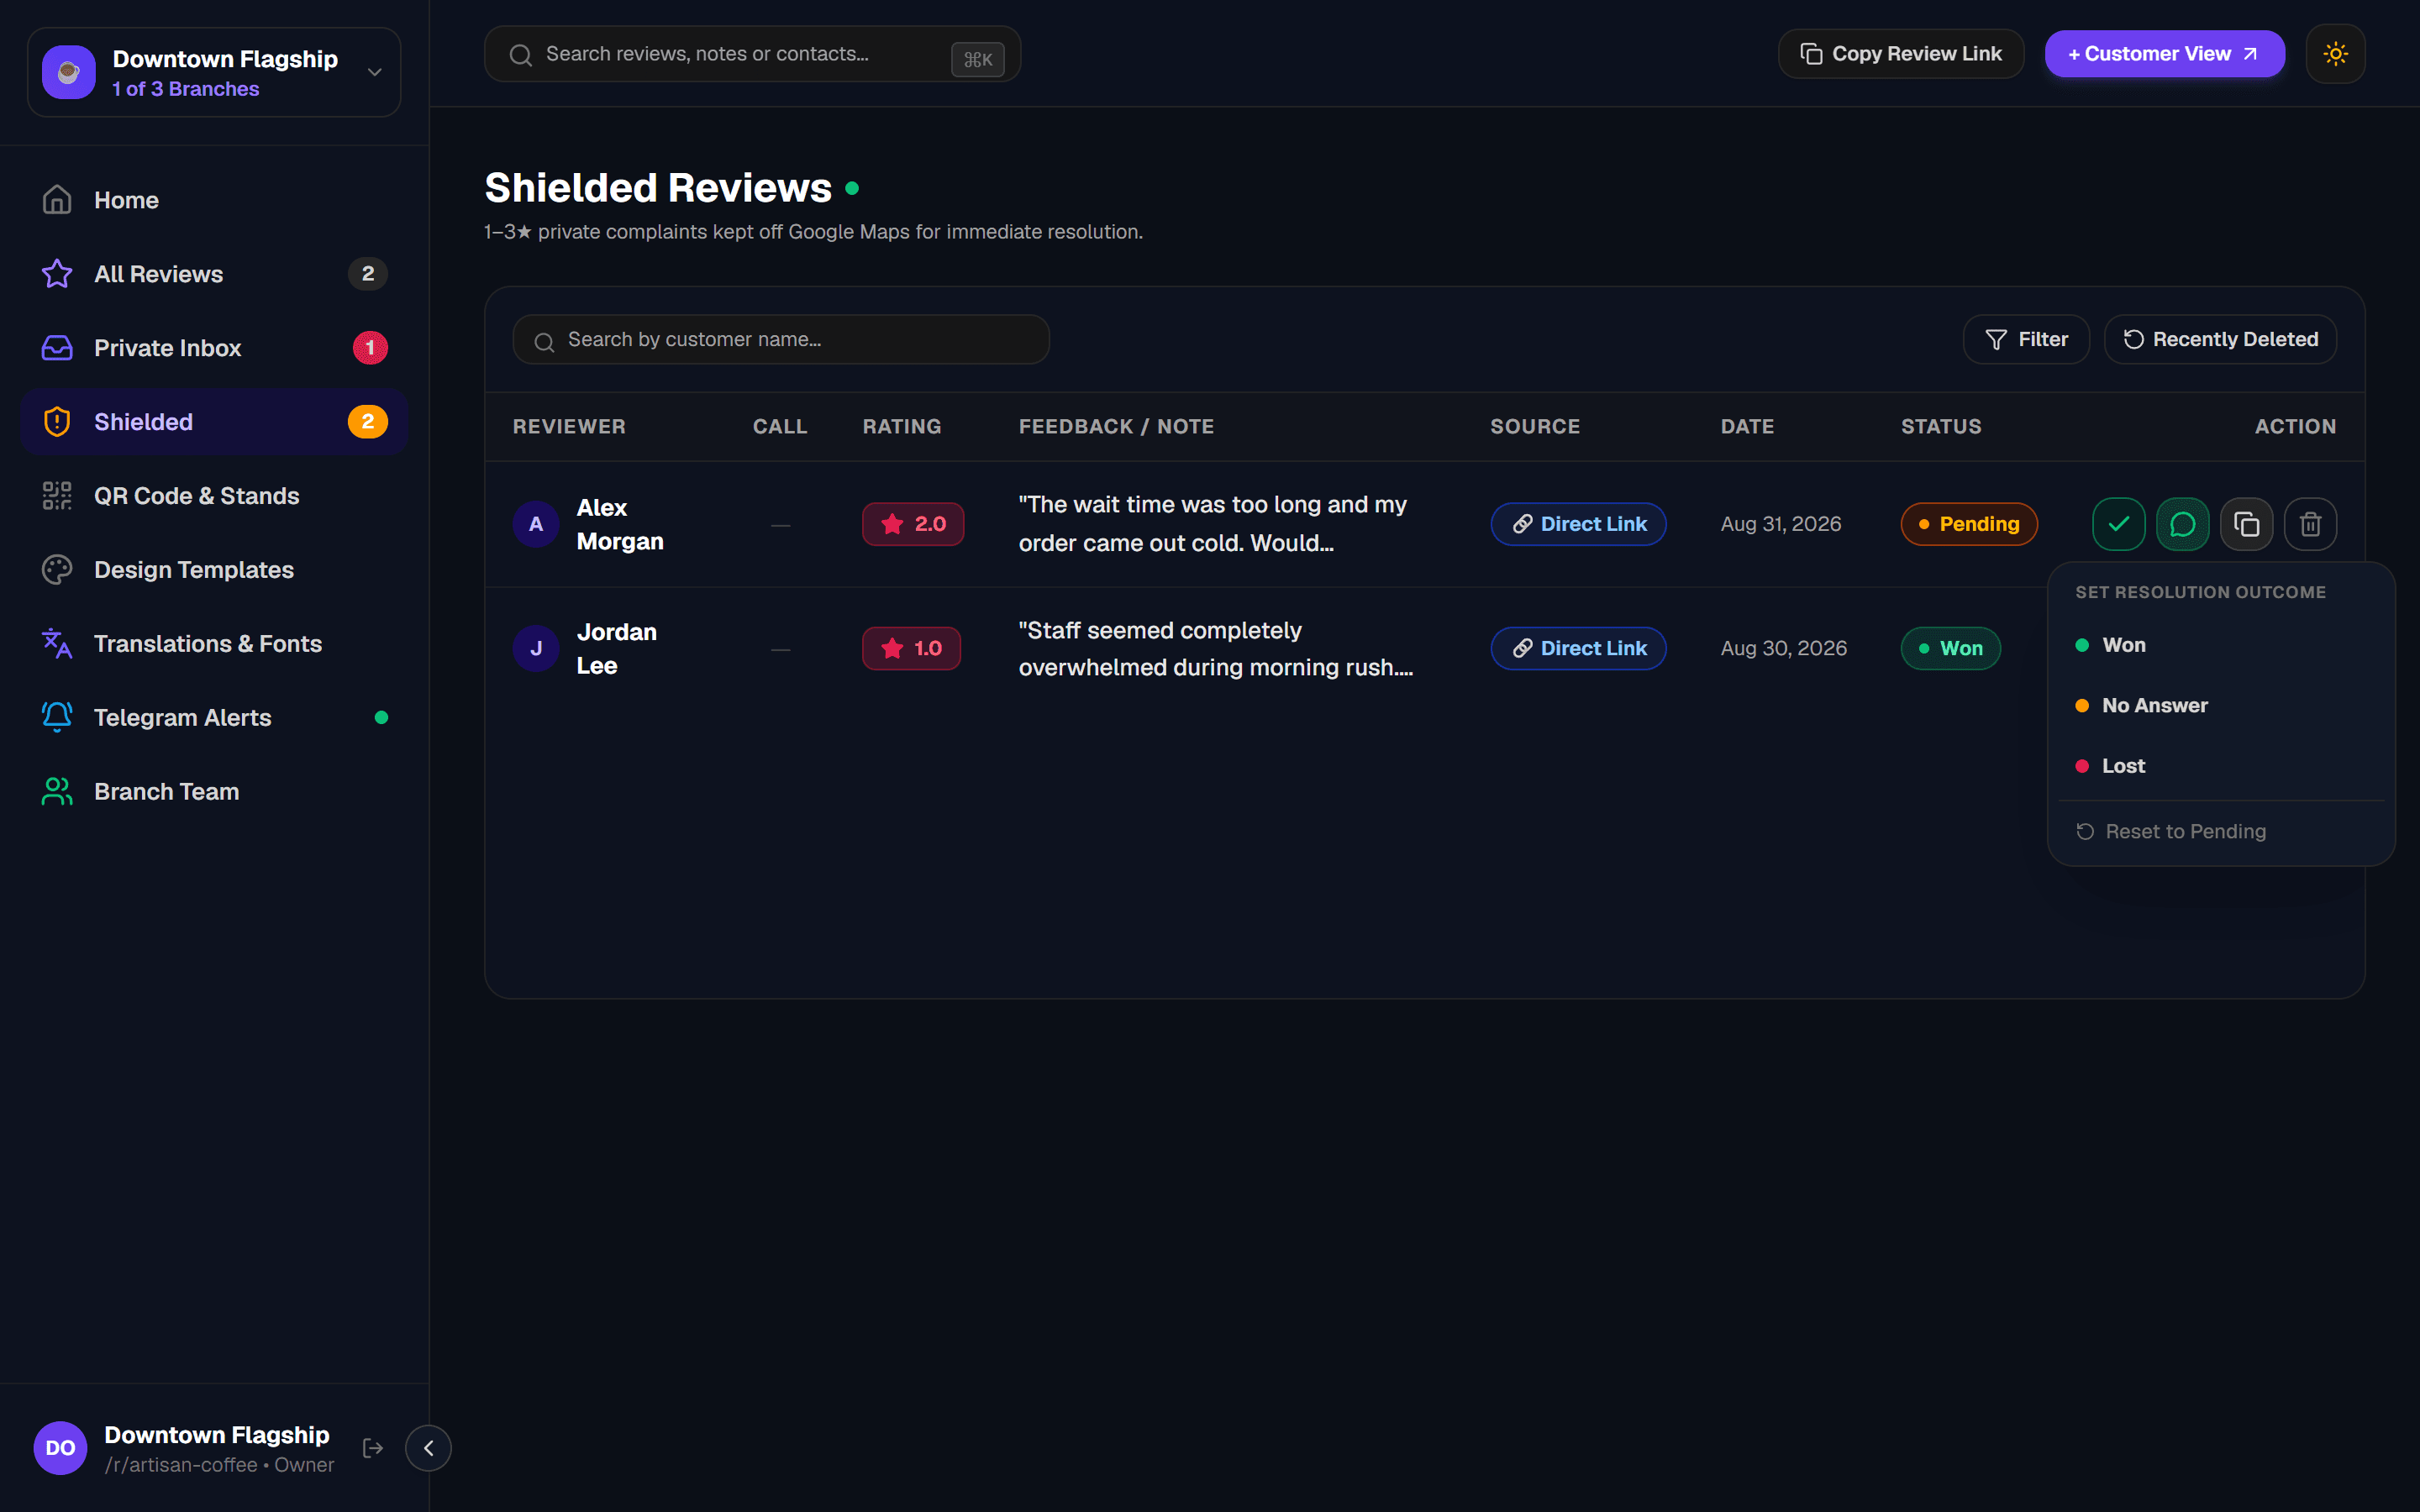The image size is (2420, 1512).
Task: Open the Filter options
Action: [x=2026, y=340]
